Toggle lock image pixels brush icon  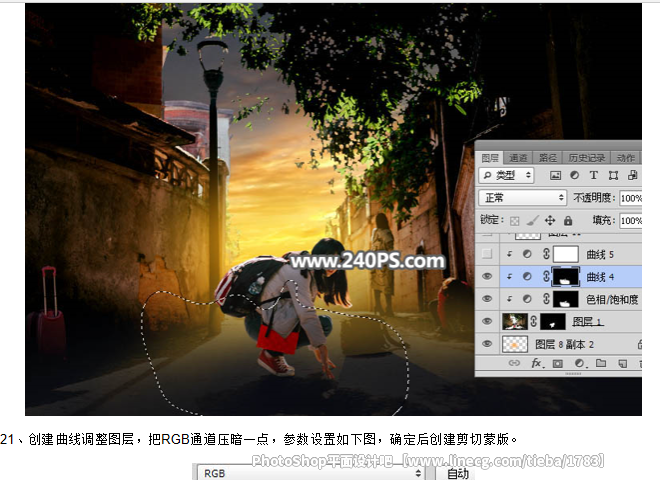click(532, 220)
